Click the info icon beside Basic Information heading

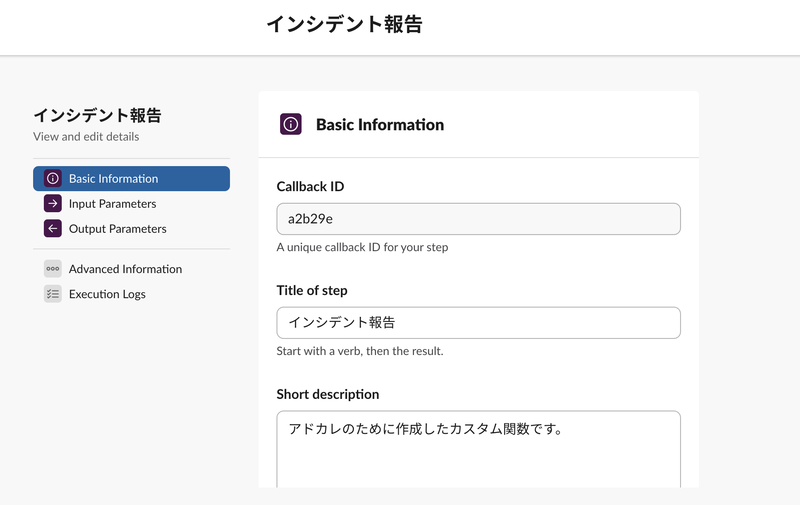point(291,124)
